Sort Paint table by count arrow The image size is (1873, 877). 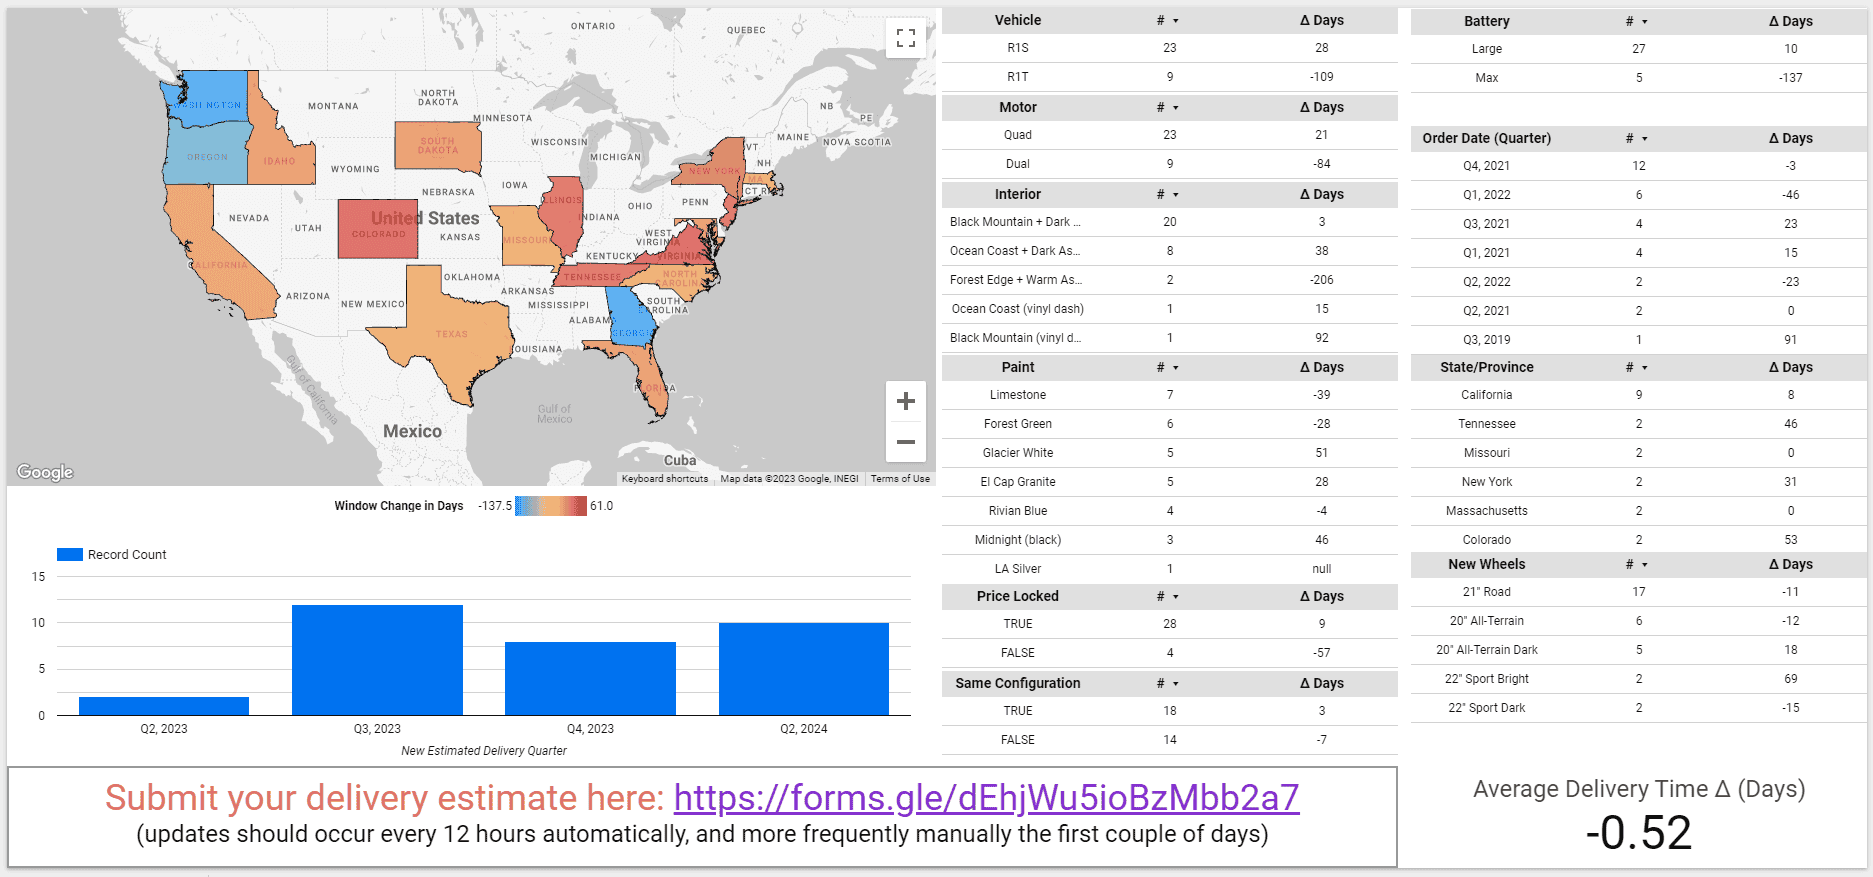[x=1176, y=368]
